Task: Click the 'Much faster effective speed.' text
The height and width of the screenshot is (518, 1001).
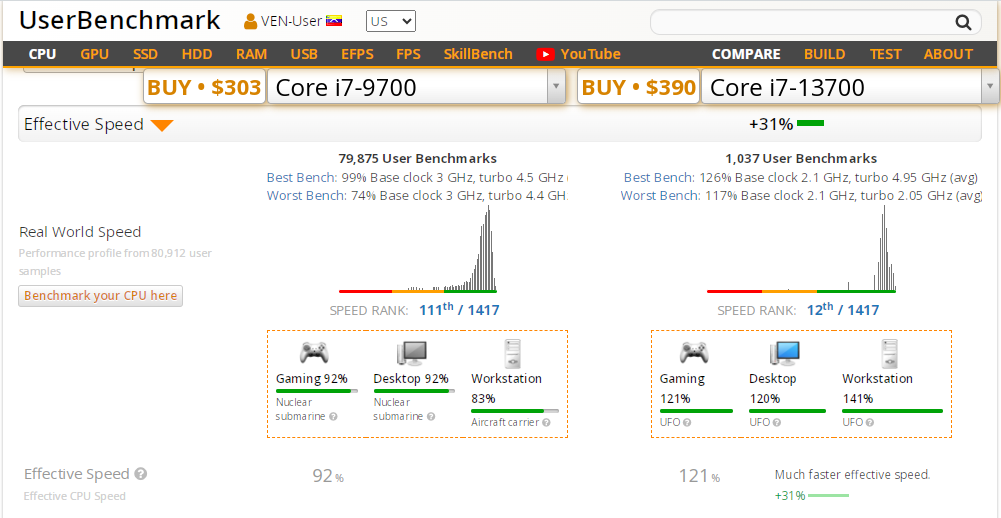Action: tap(852, 475)
